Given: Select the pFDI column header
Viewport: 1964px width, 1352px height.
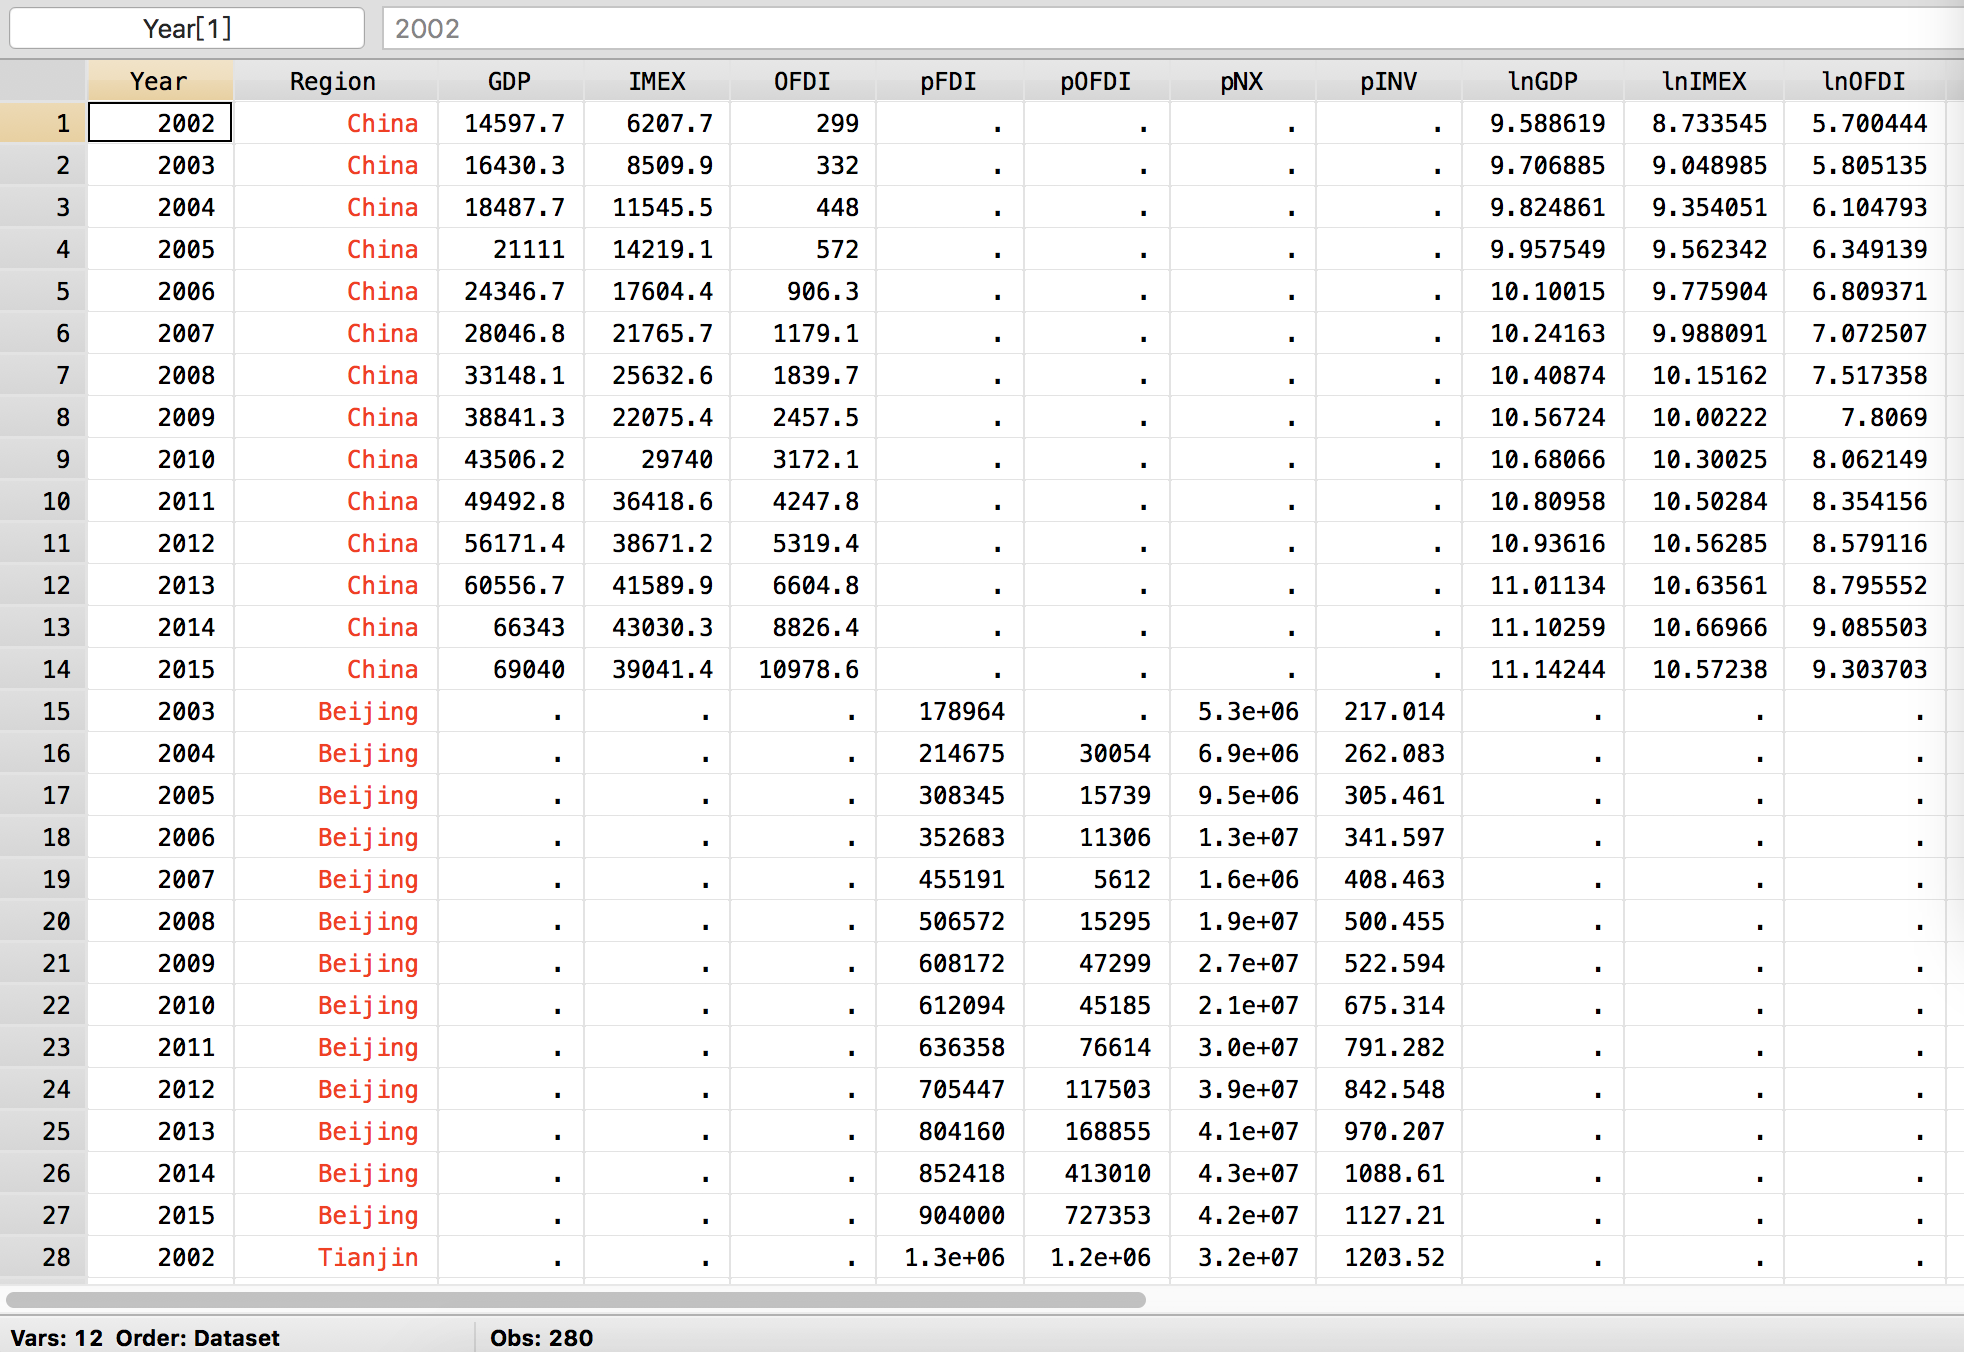Looking at the screenshot, I should coord(949,81).
